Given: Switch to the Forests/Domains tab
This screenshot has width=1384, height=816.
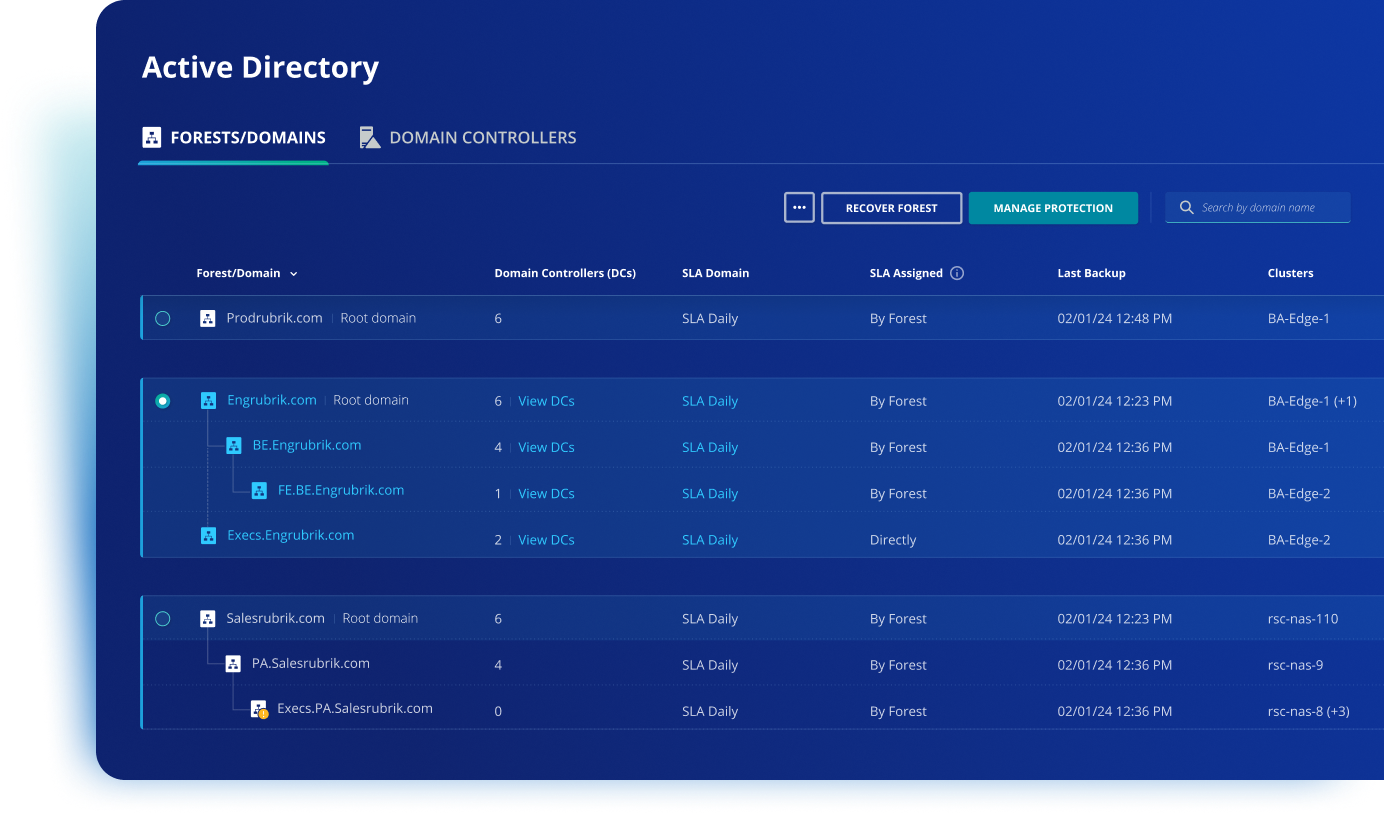Looking at the screenshot, I should (234, 138).
